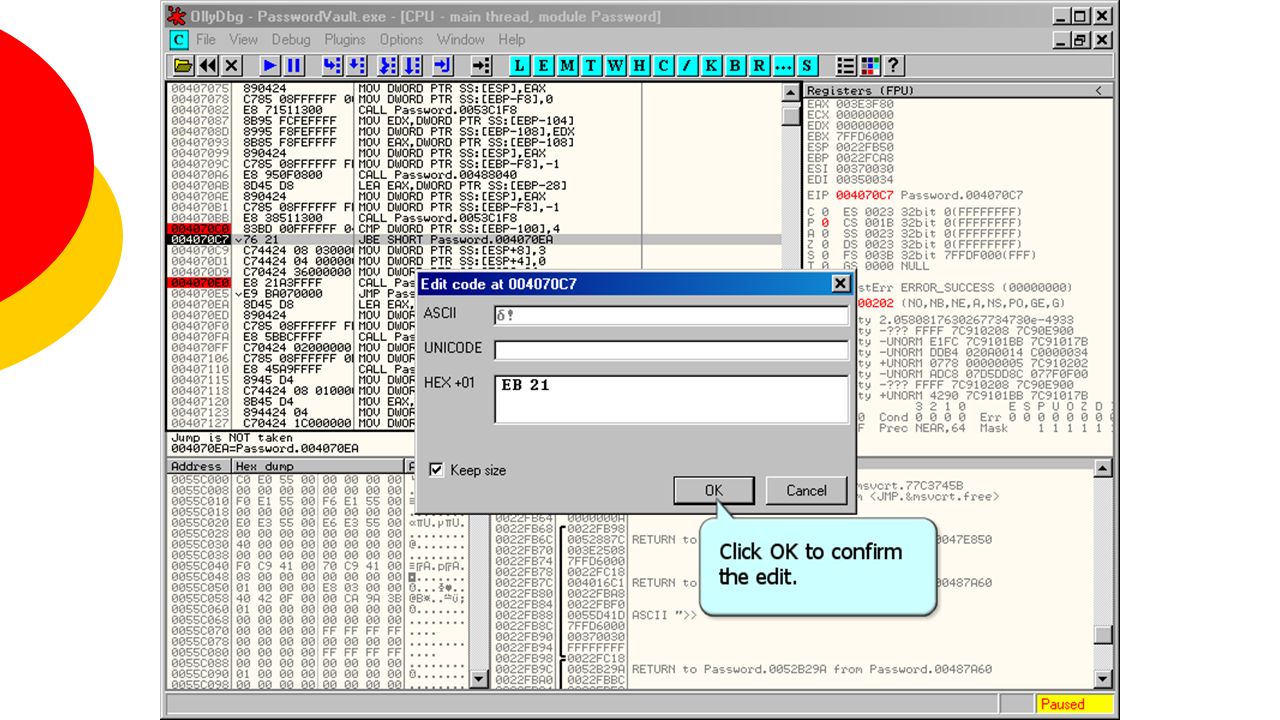Screen dimensions: 1280x720
Task: Open the Log window L button
Action: [x=520, y=66]
